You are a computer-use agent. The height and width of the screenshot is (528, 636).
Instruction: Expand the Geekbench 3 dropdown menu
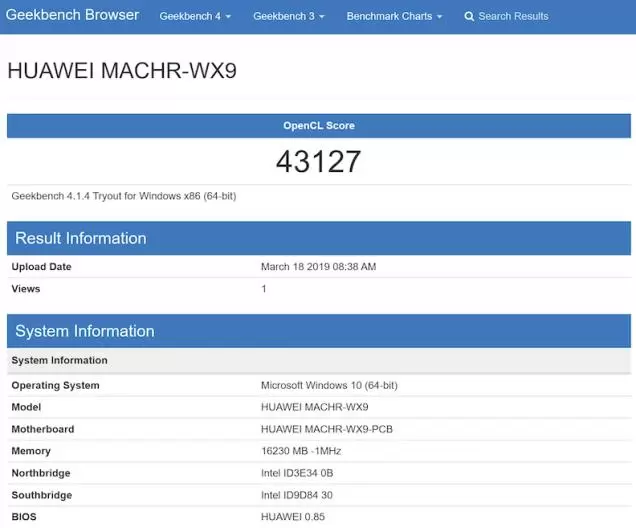[288, 17]
